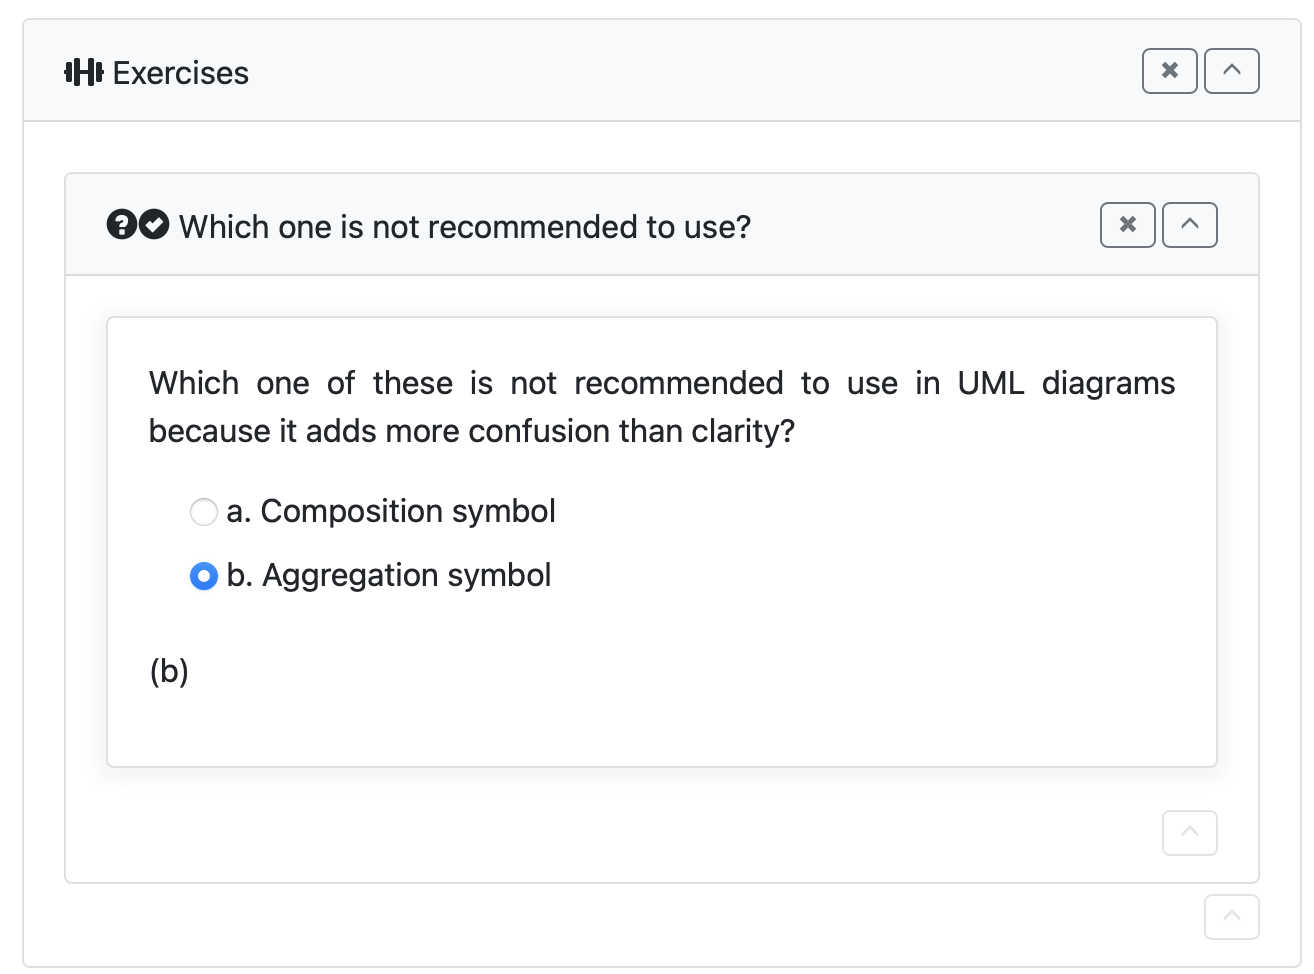
Task: Click the "(b)" answer text
Action: click(x=169, y=671)
